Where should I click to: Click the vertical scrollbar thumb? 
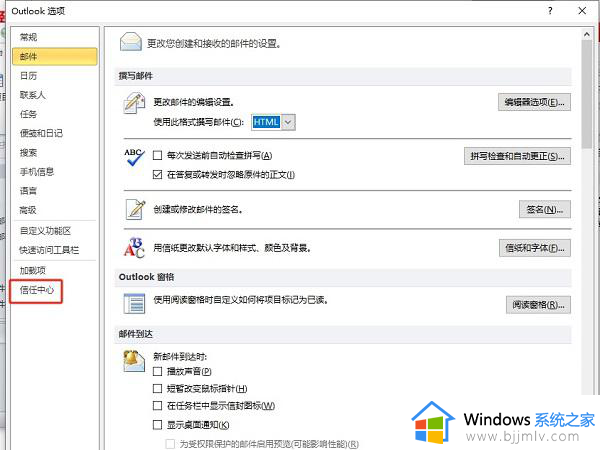pyautogui.click(x=587, y=94)
